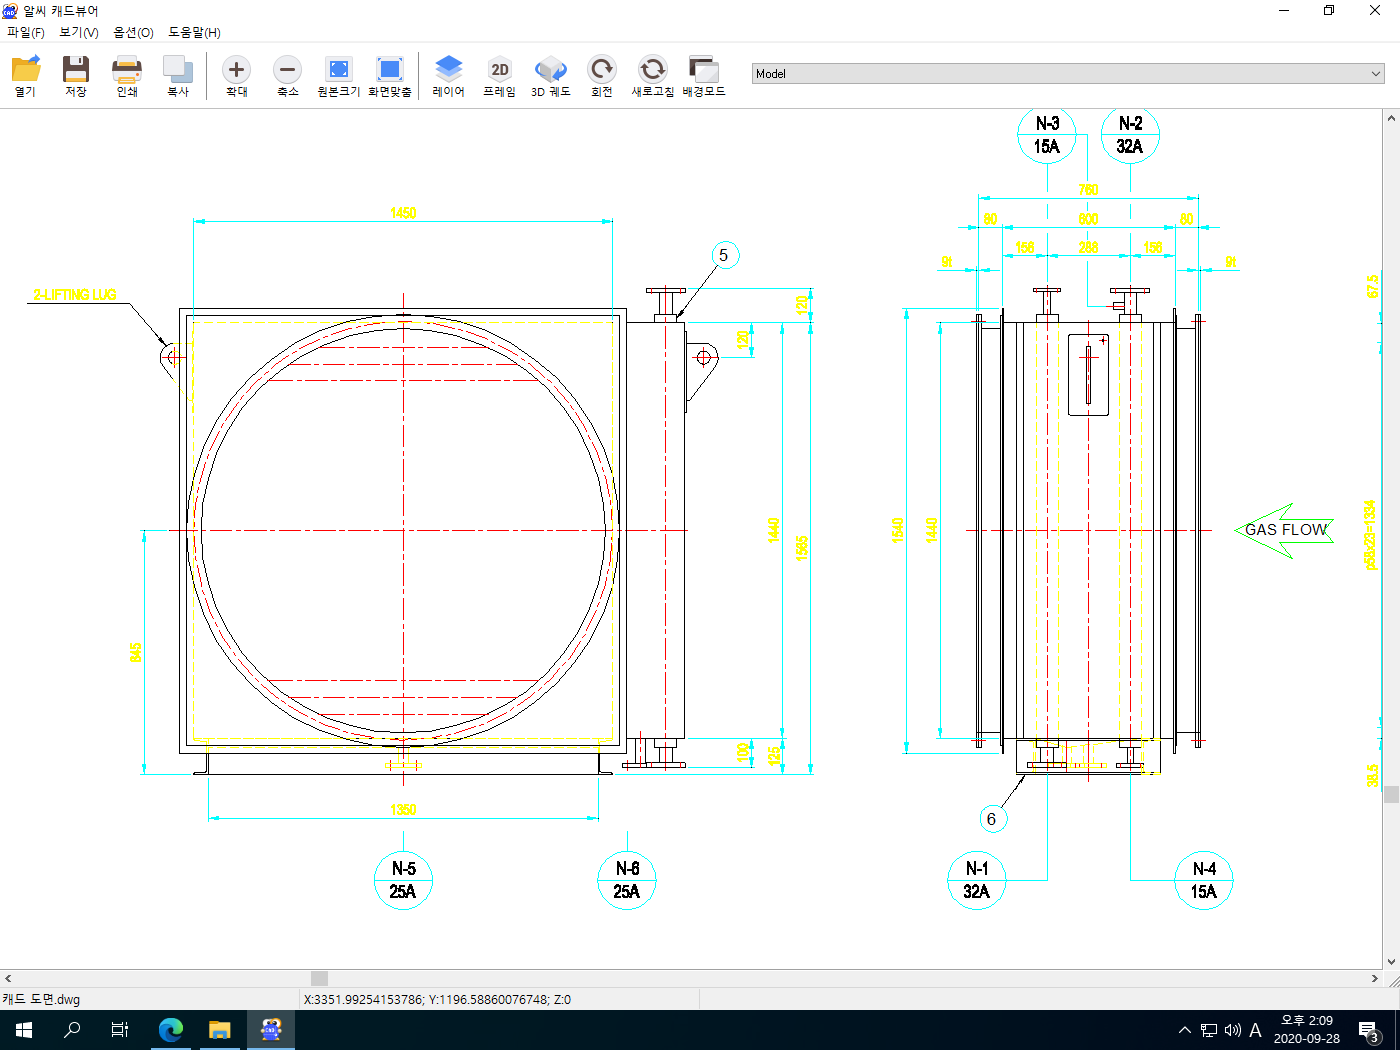Click the GAS FLOW arrow label
1400x1050 pixels.
(x=1285, y=530)
